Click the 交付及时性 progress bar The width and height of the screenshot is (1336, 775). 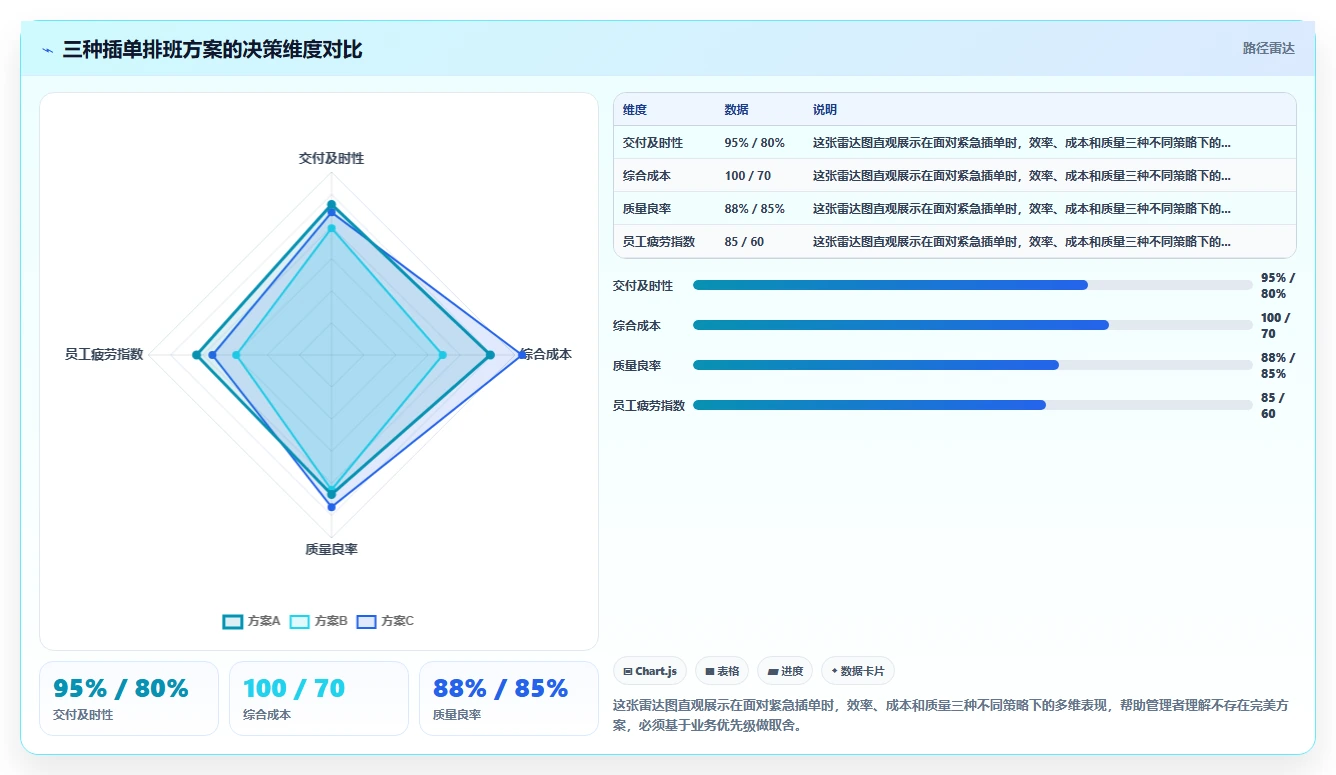972,285
